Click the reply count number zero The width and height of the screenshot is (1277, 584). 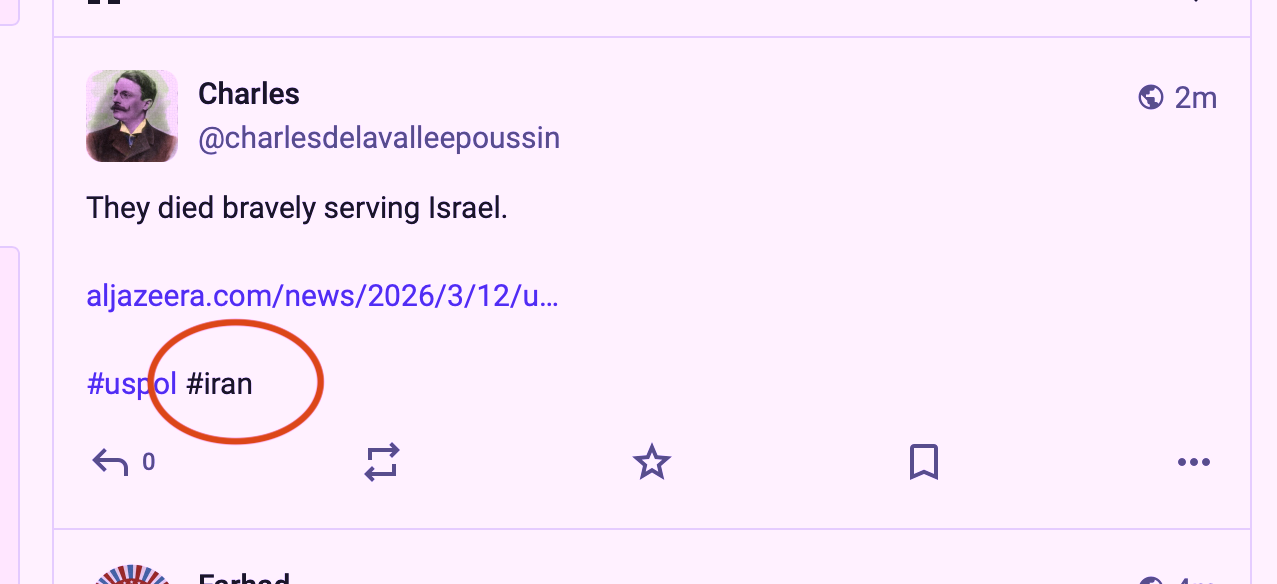(148, 462)
